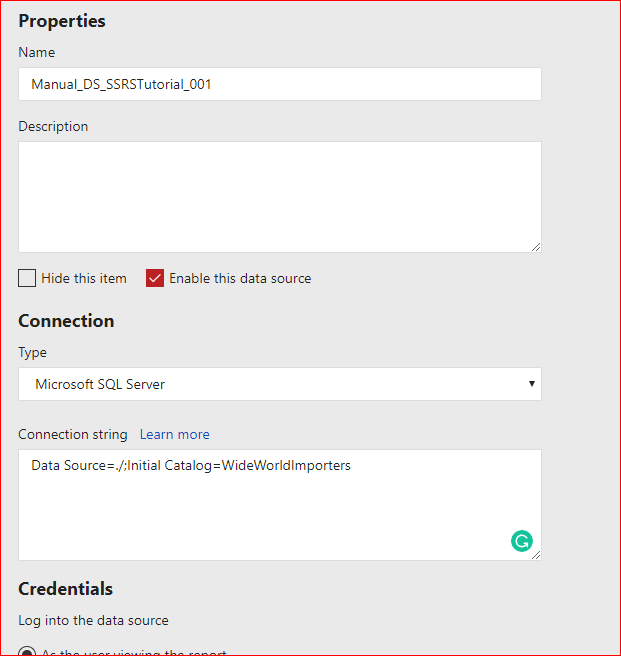621x656 pixels.
Task: Open the Learn more link
Action: pos(174,434)
